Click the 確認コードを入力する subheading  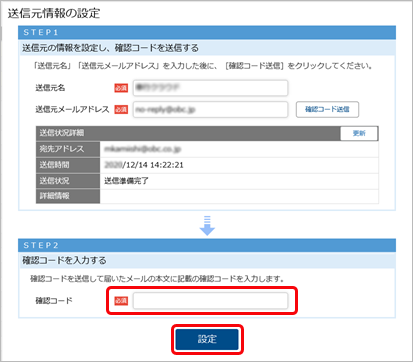tap(64, 260)
